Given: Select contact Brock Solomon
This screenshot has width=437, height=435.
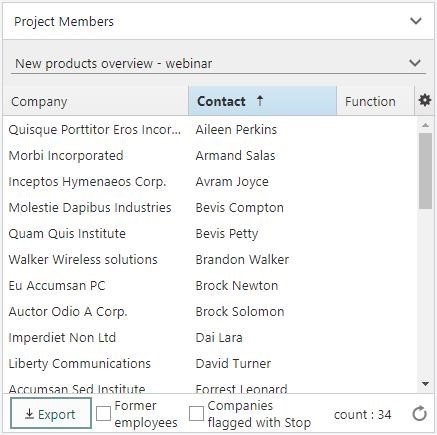Looking at the screenshot, I should point(240,312).
